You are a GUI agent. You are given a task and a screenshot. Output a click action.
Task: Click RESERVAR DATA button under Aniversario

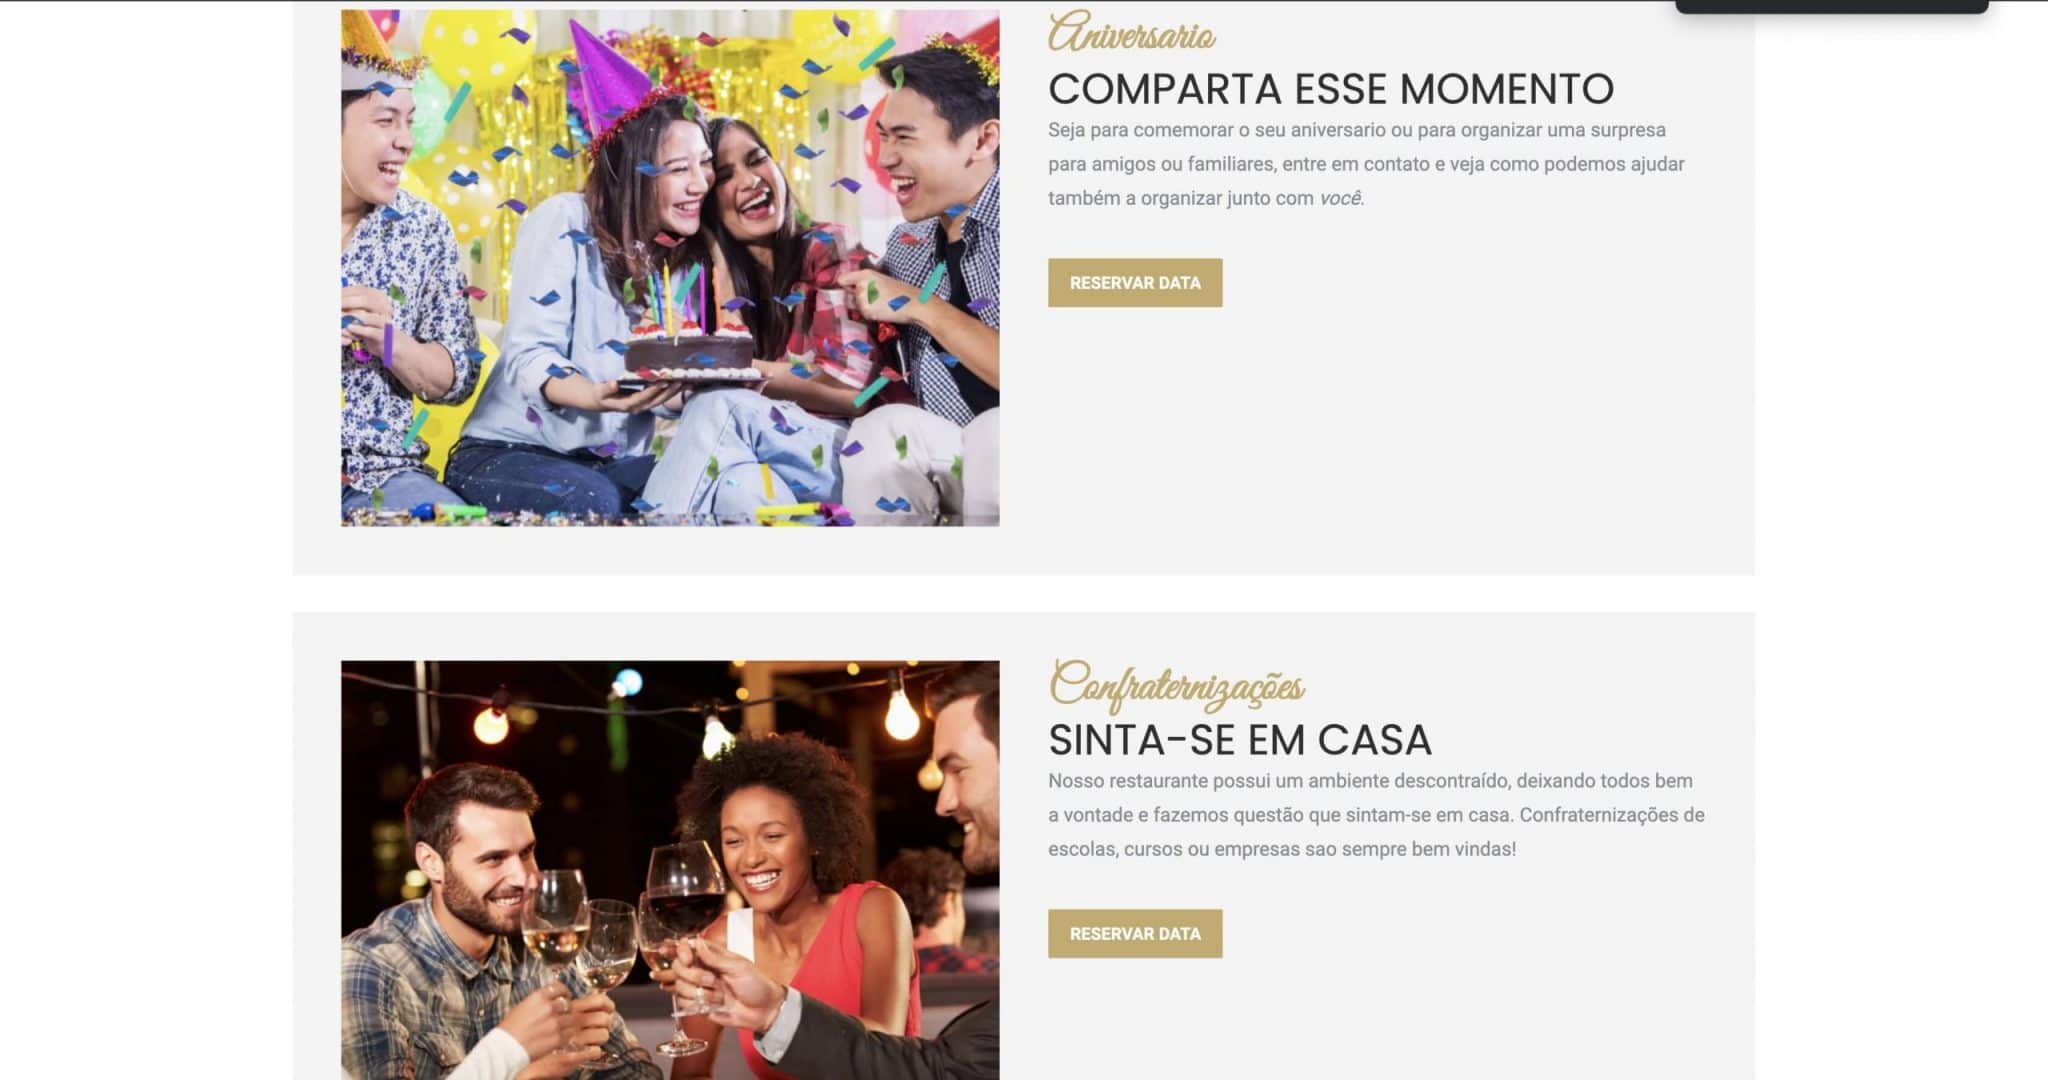pyautogui.click(x=1134, y=283)
